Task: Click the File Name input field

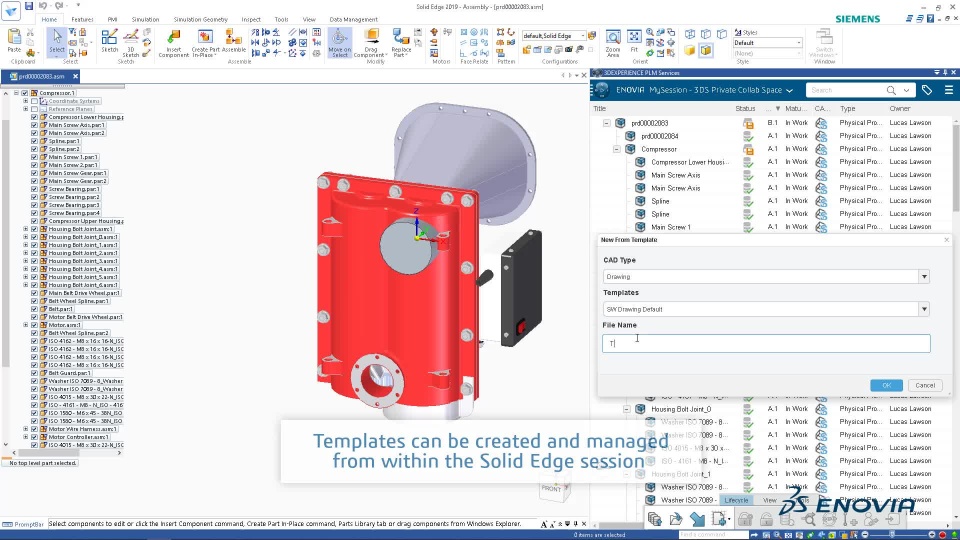Action: 766,343
